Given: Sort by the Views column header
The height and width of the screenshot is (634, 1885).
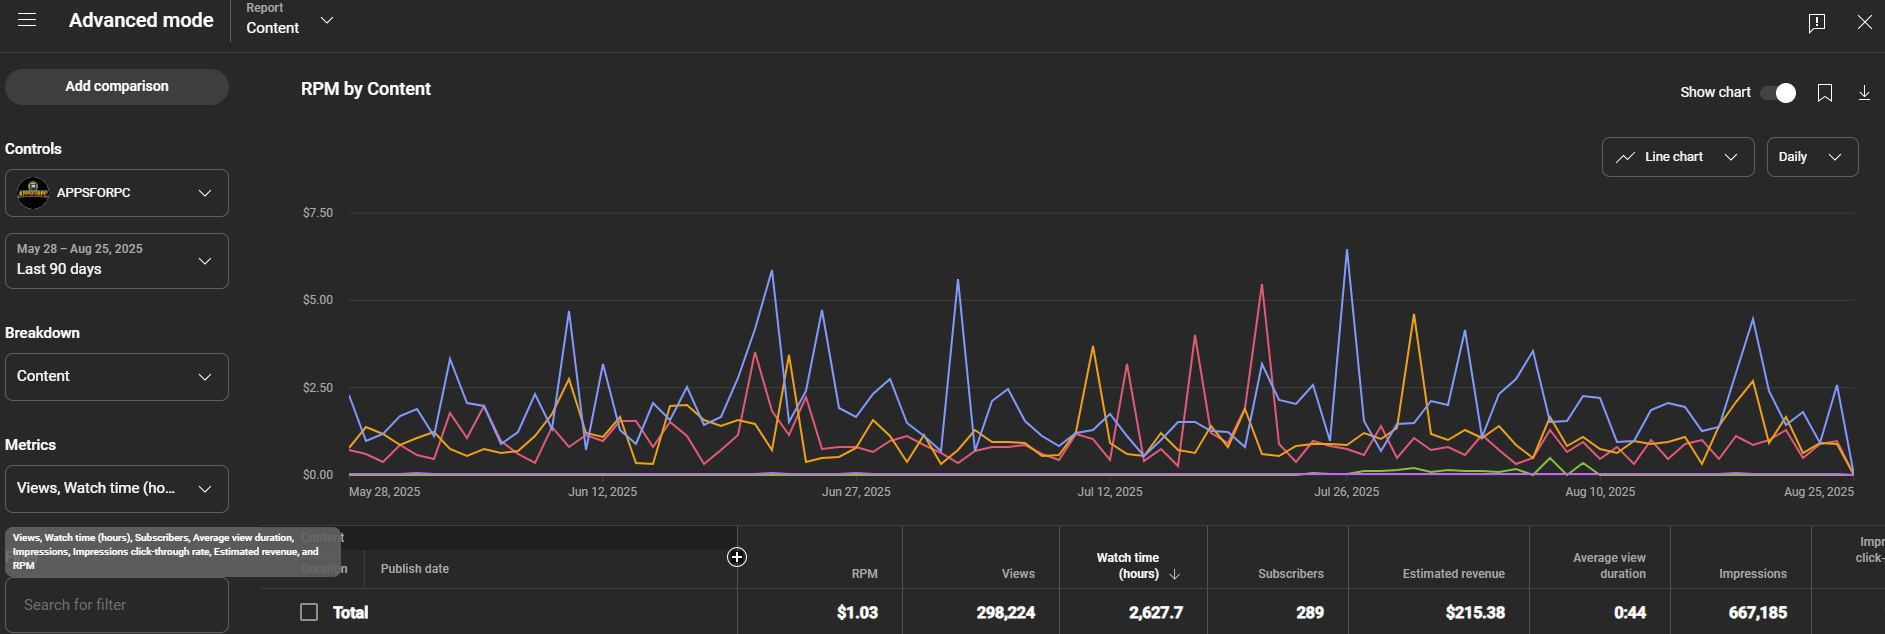Looking at the screenshot, I should (1018, 574).
